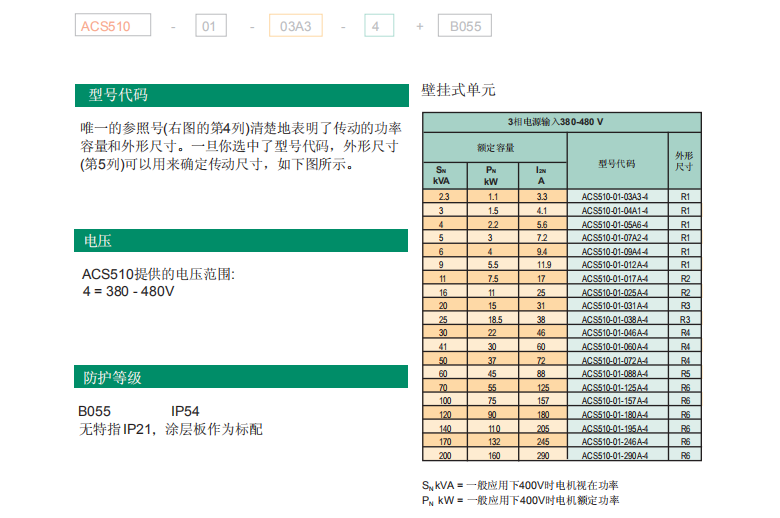Click the 132 kW power cell
The width and height of the screenshot is (780, 518).
(x=493, y=442)
